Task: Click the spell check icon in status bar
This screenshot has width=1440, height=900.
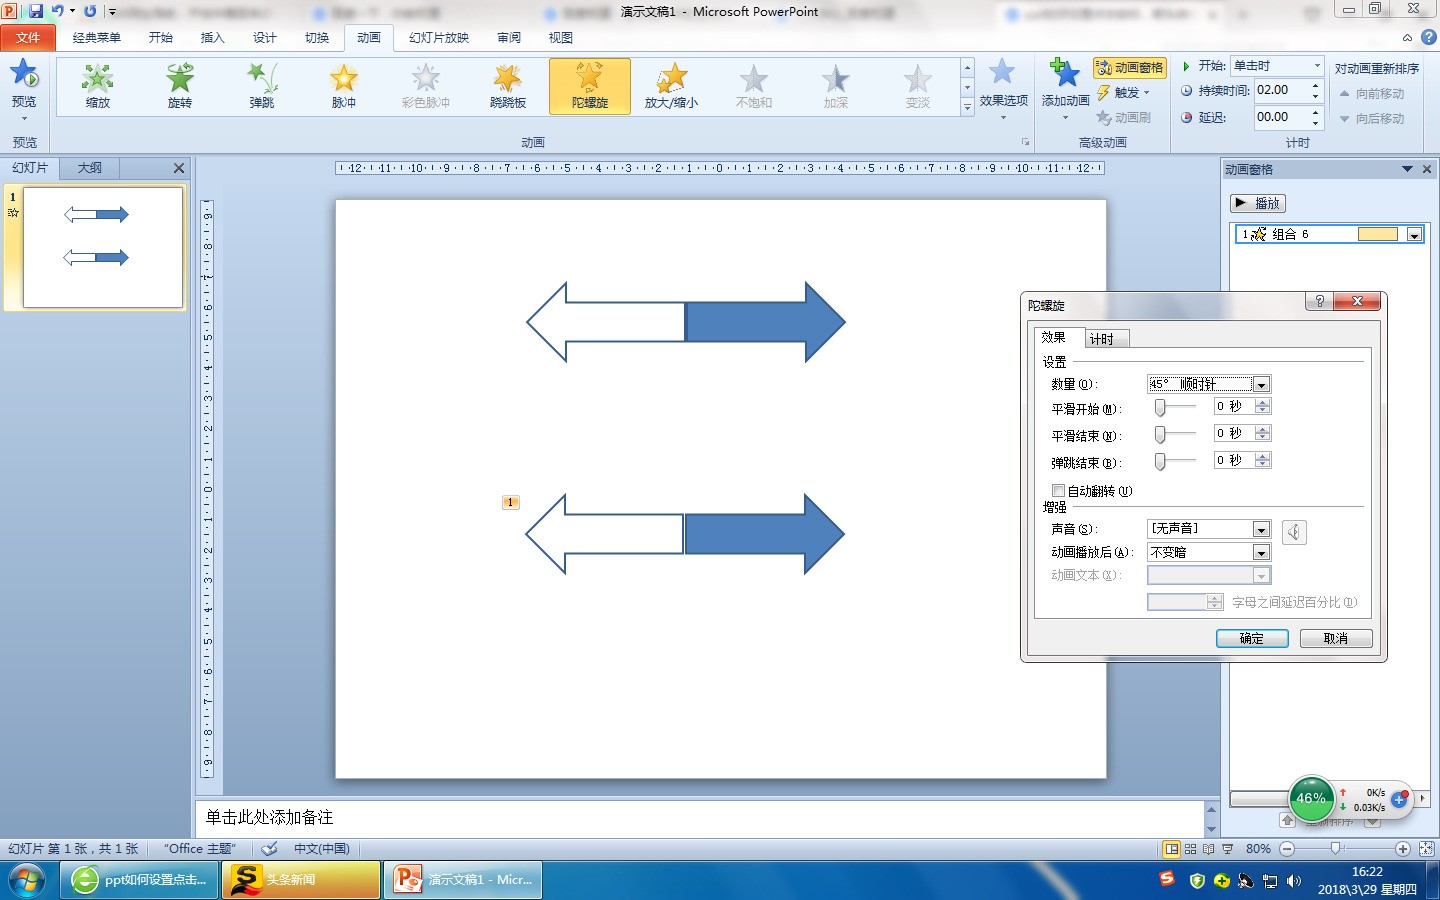Action: pyautogui.click(x=269, y=848)
